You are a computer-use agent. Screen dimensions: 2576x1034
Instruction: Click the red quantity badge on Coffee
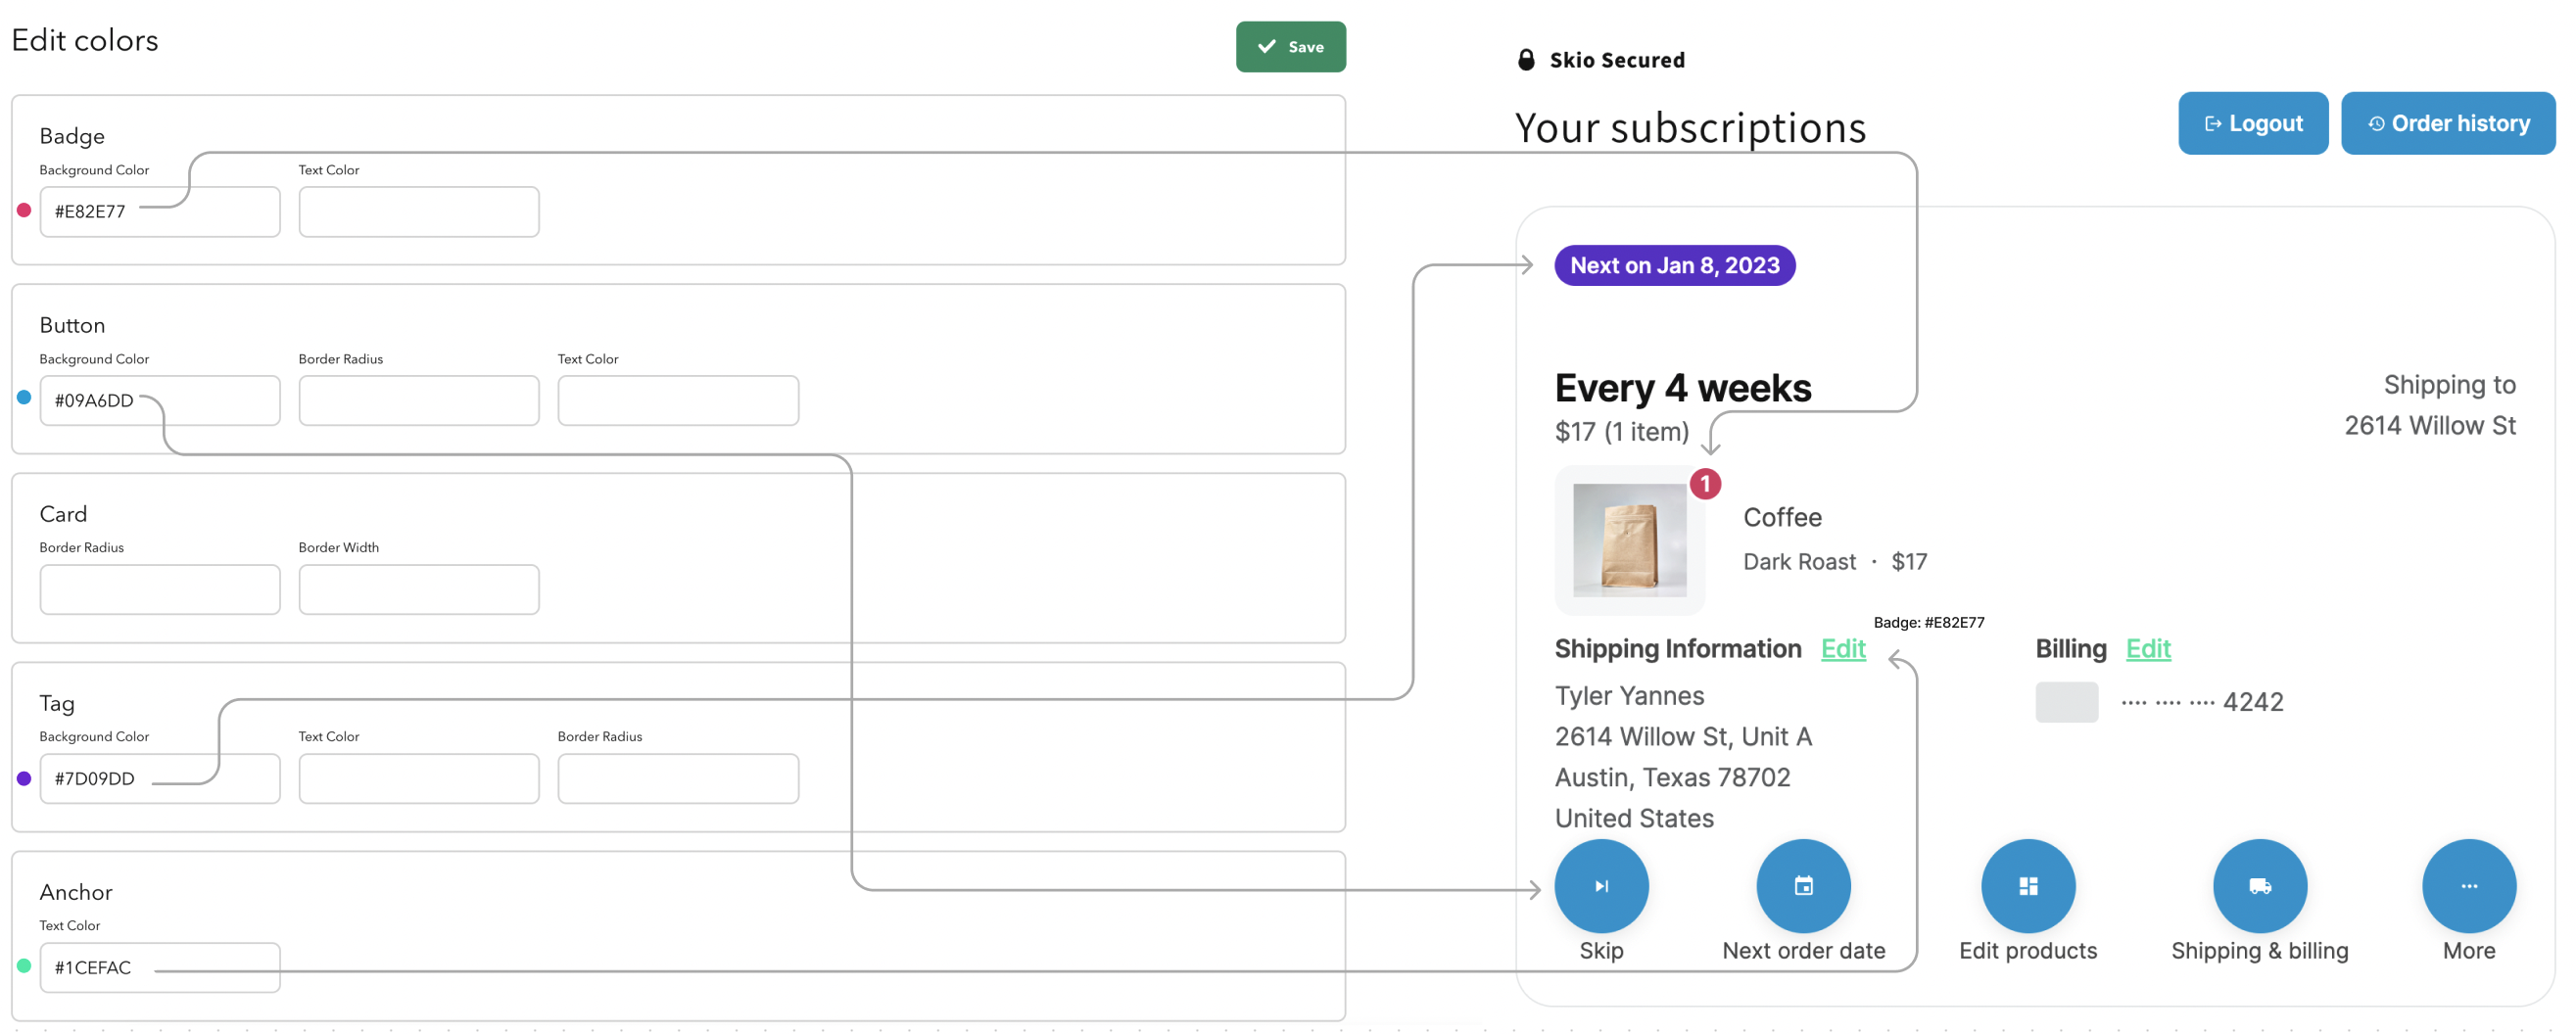click(x=1705, y=484)
